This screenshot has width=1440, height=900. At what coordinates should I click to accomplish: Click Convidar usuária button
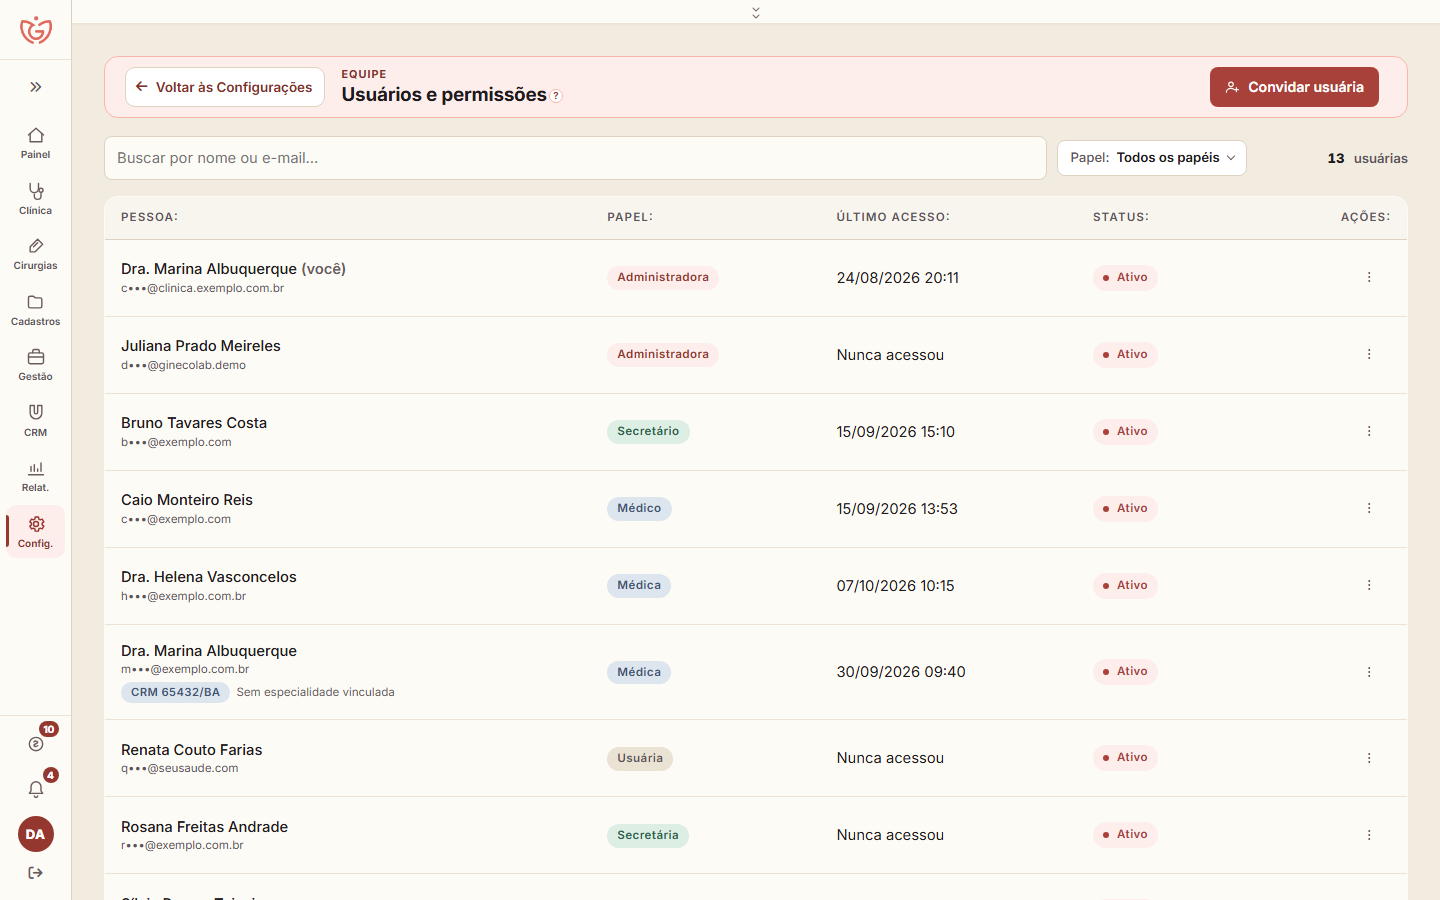(x=1294, y=87)
